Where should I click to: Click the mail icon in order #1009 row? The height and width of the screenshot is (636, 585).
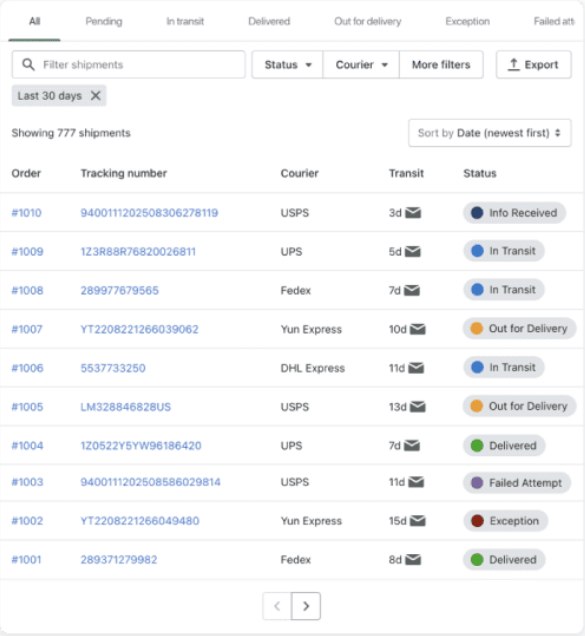(x=413, y=251)
